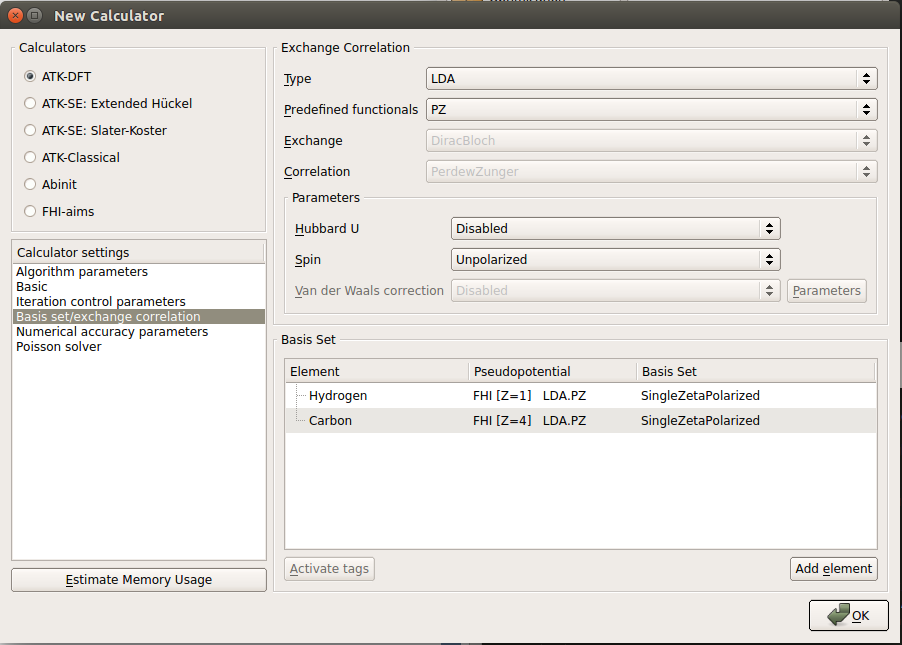Click the Calculator settings list header
Screen dimensions: 902x645
[x=138, y=253]
